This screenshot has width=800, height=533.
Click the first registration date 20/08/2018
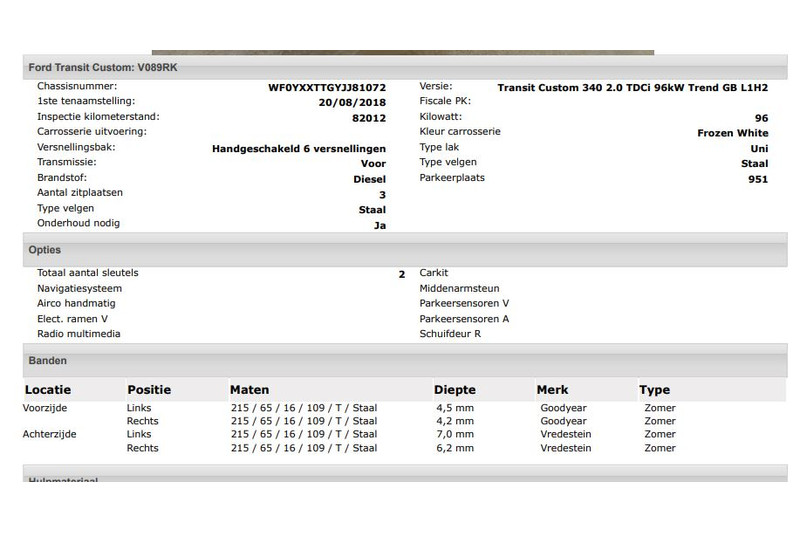(x=355, y=102)
